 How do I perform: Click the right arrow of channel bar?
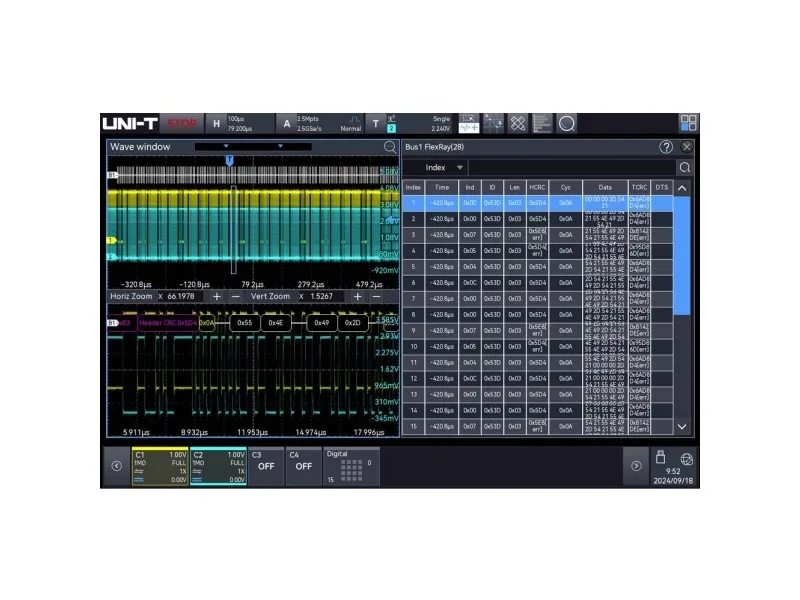tap(636, 466)
